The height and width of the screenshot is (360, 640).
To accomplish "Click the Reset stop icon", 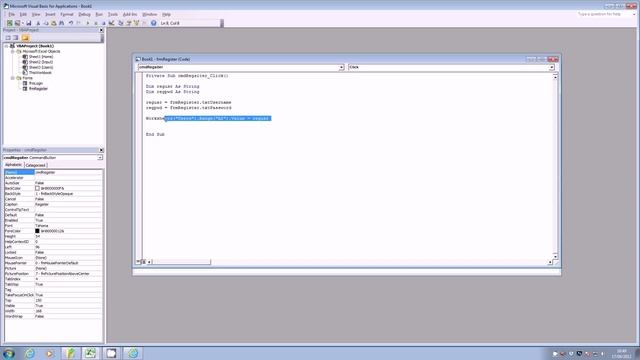I will (103, 23).
